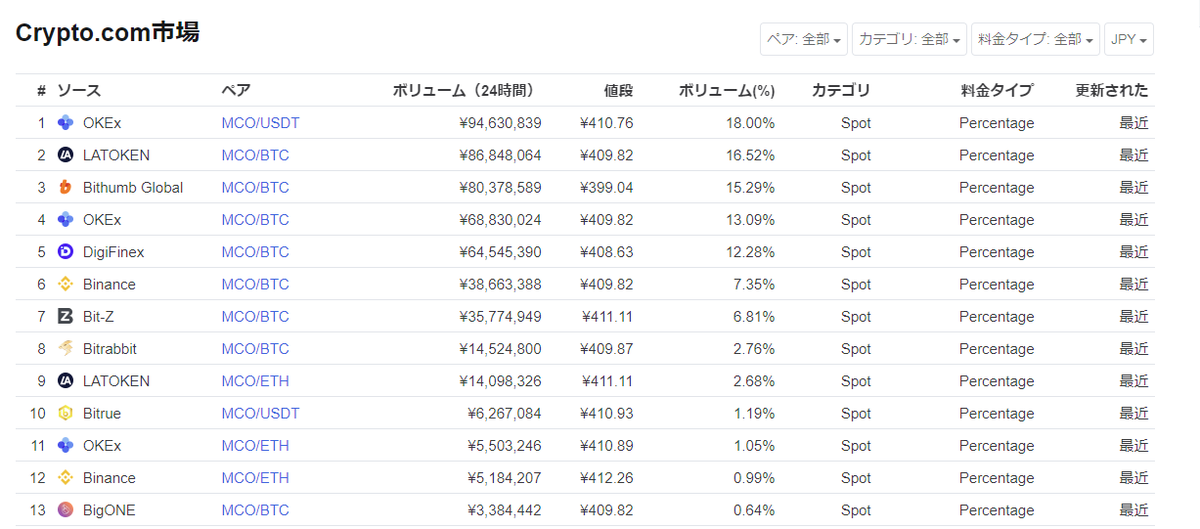The width and height of the screenshot is (1200, 529).
Task: Click volume value ¥94,630,839
Action: [x=500, y=123]
